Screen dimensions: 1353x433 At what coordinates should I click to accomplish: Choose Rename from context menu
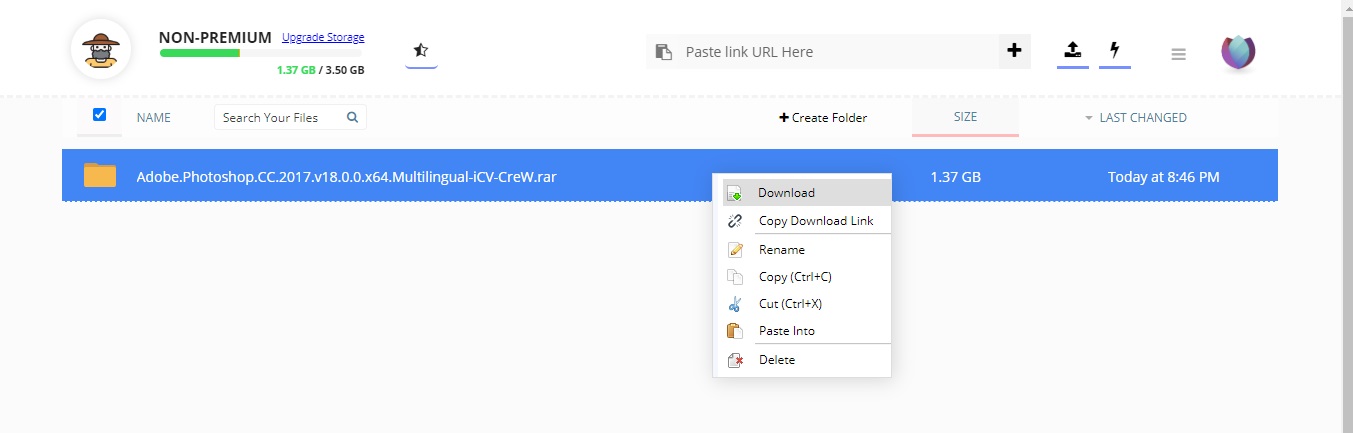(x=807, y=250)
